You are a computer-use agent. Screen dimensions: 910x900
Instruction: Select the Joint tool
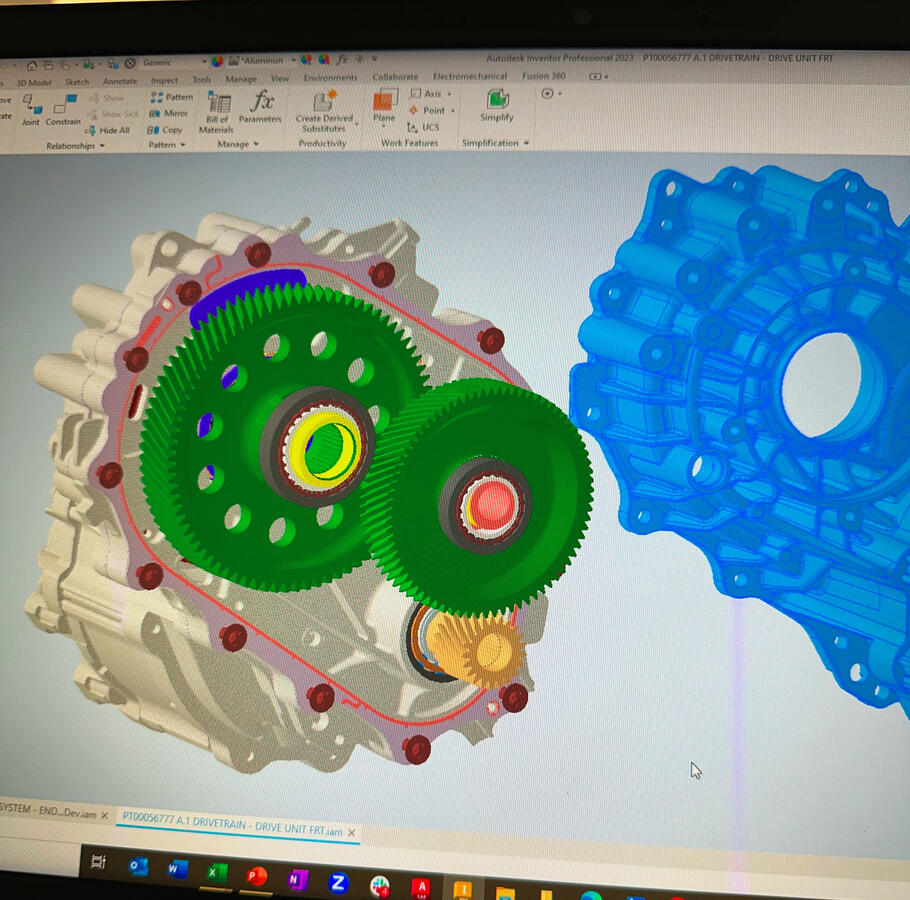coord(31,110)
